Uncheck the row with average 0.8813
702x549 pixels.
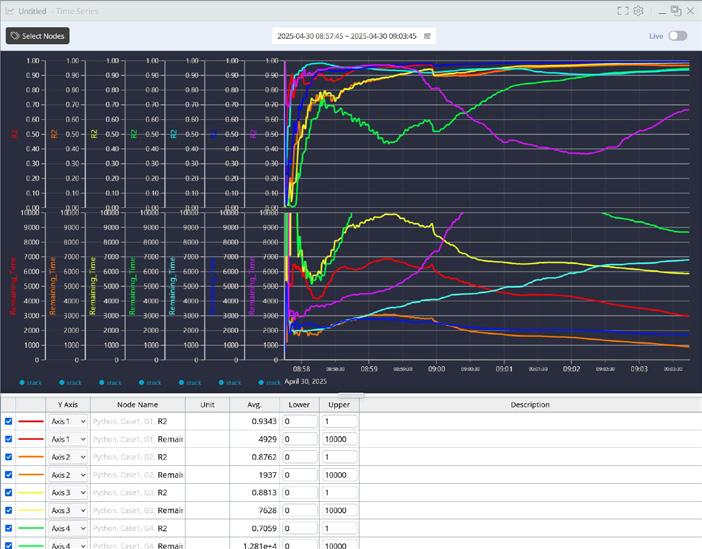(9, 493)
